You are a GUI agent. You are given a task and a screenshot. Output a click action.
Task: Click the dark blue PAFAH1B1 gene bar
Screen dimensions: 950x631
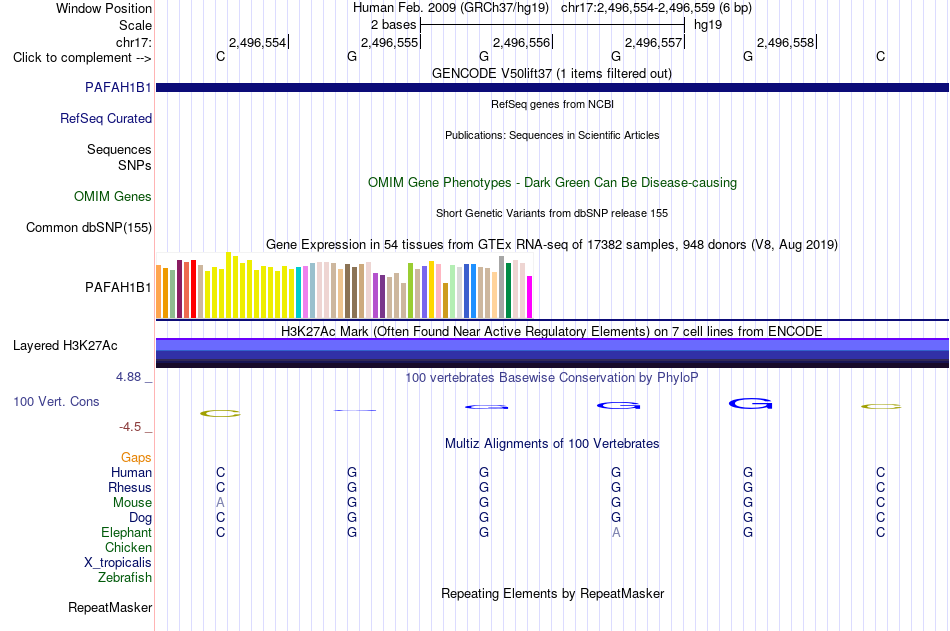[x=552, y=88]
